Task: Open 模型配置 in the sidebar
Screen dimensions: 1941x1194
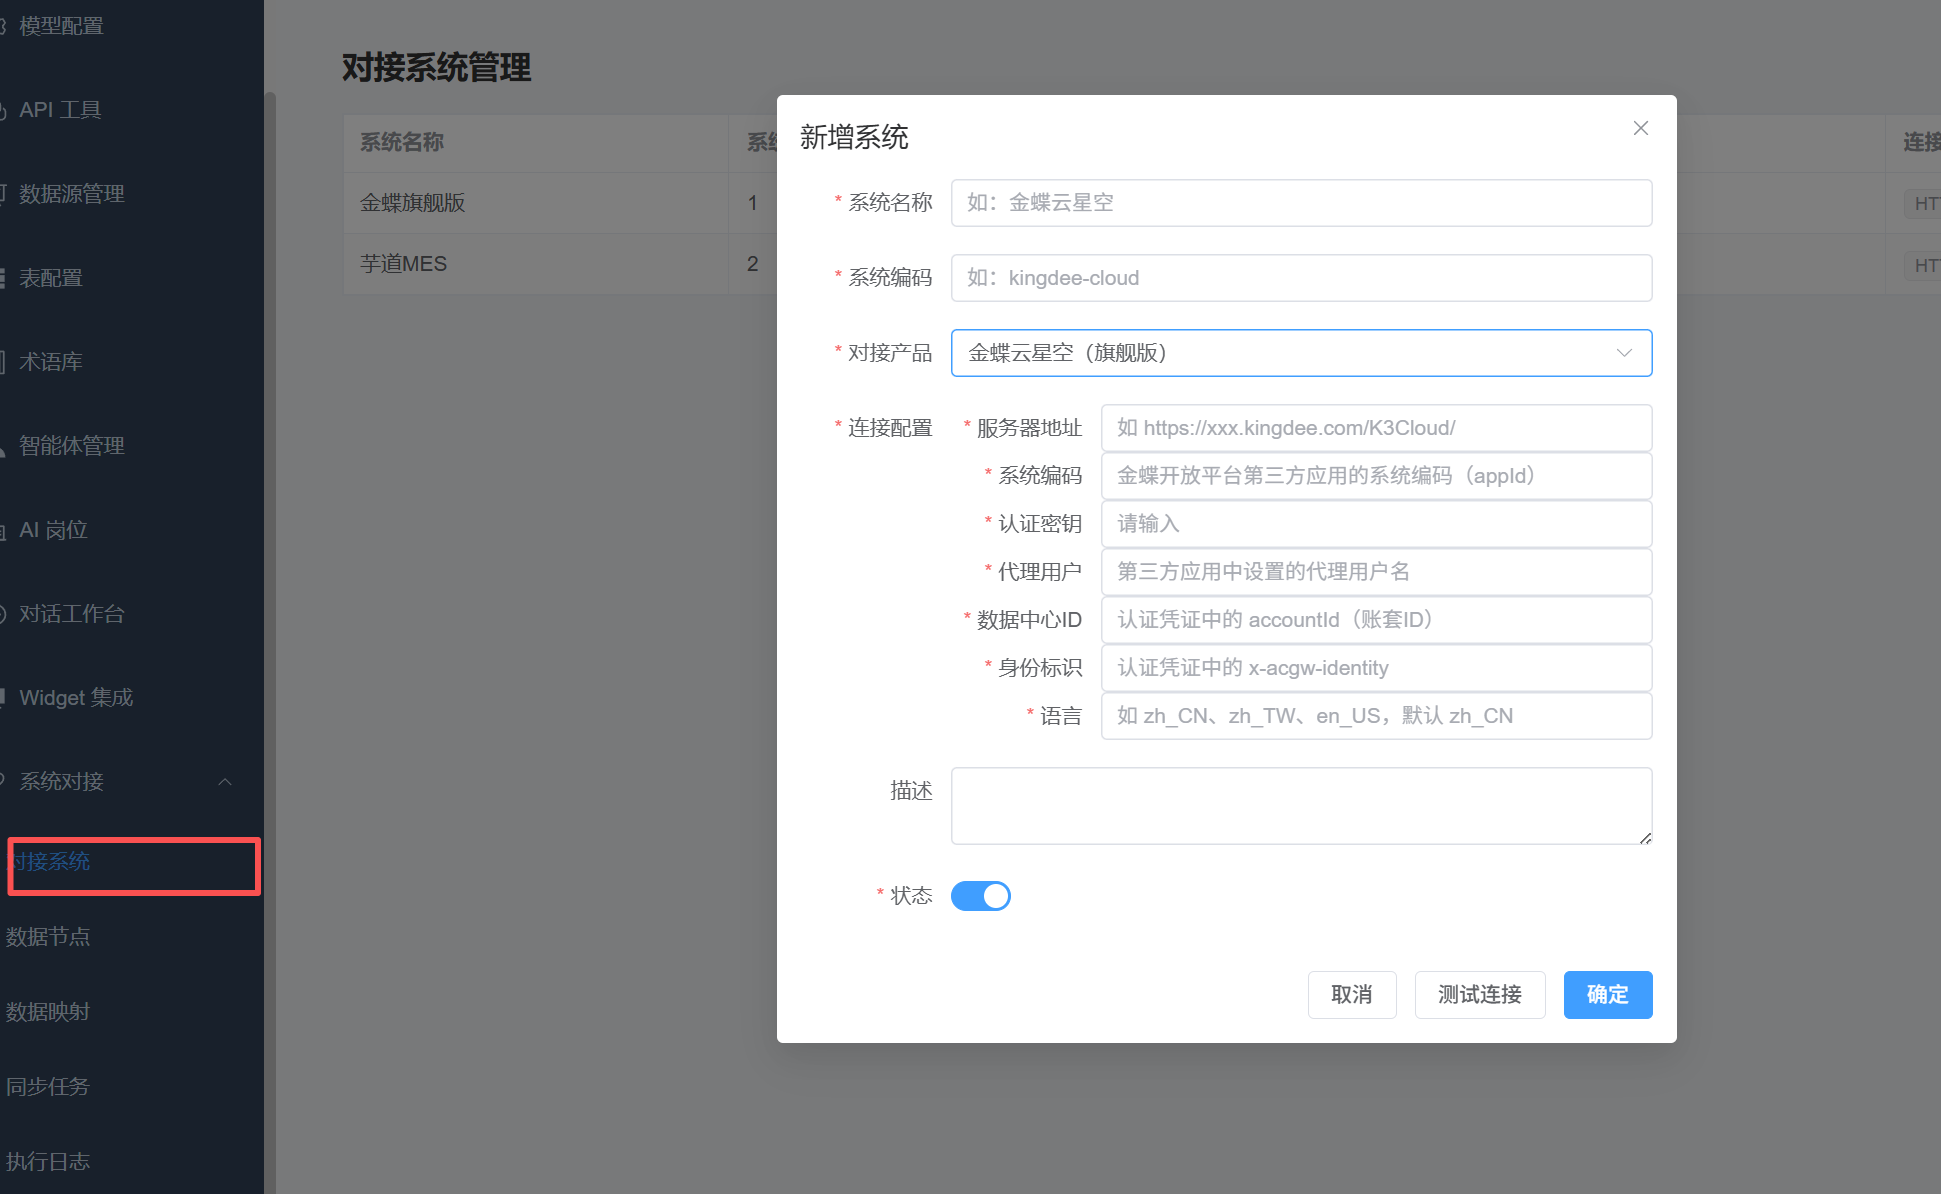Action: click(61, 26)
